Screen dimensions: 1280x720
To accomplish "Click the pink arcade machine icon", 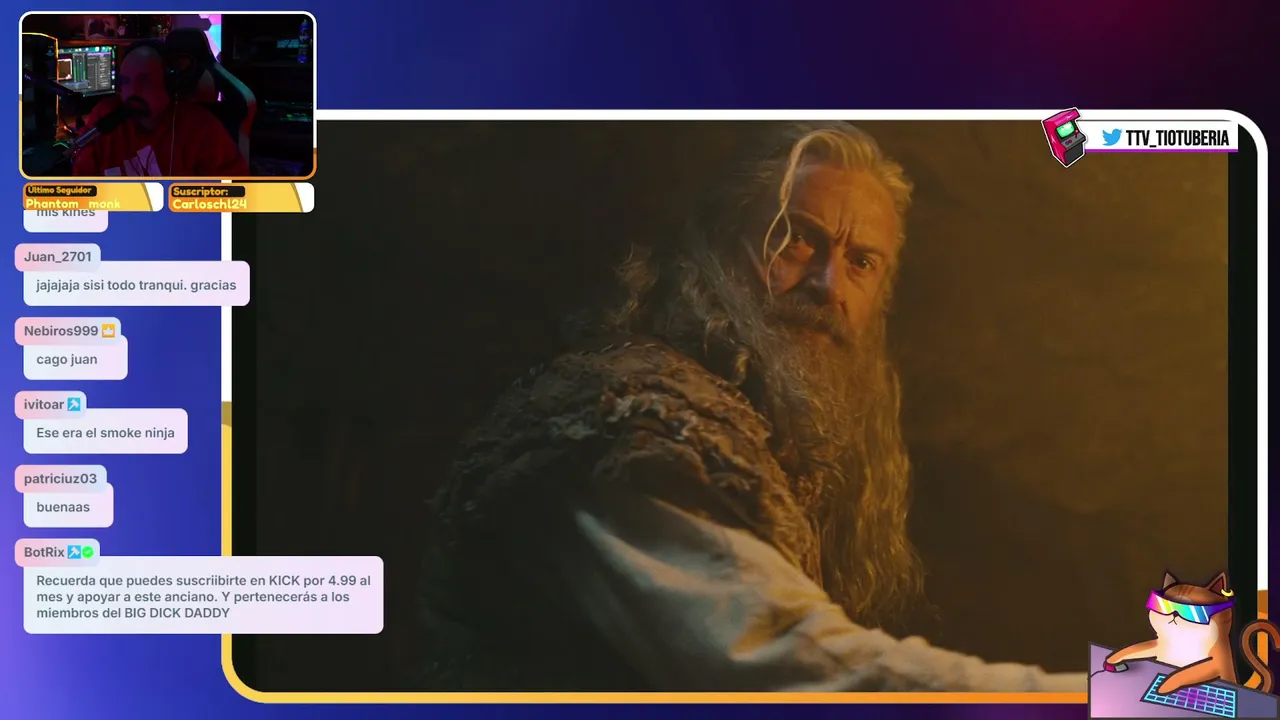I will pos(1064,137).
